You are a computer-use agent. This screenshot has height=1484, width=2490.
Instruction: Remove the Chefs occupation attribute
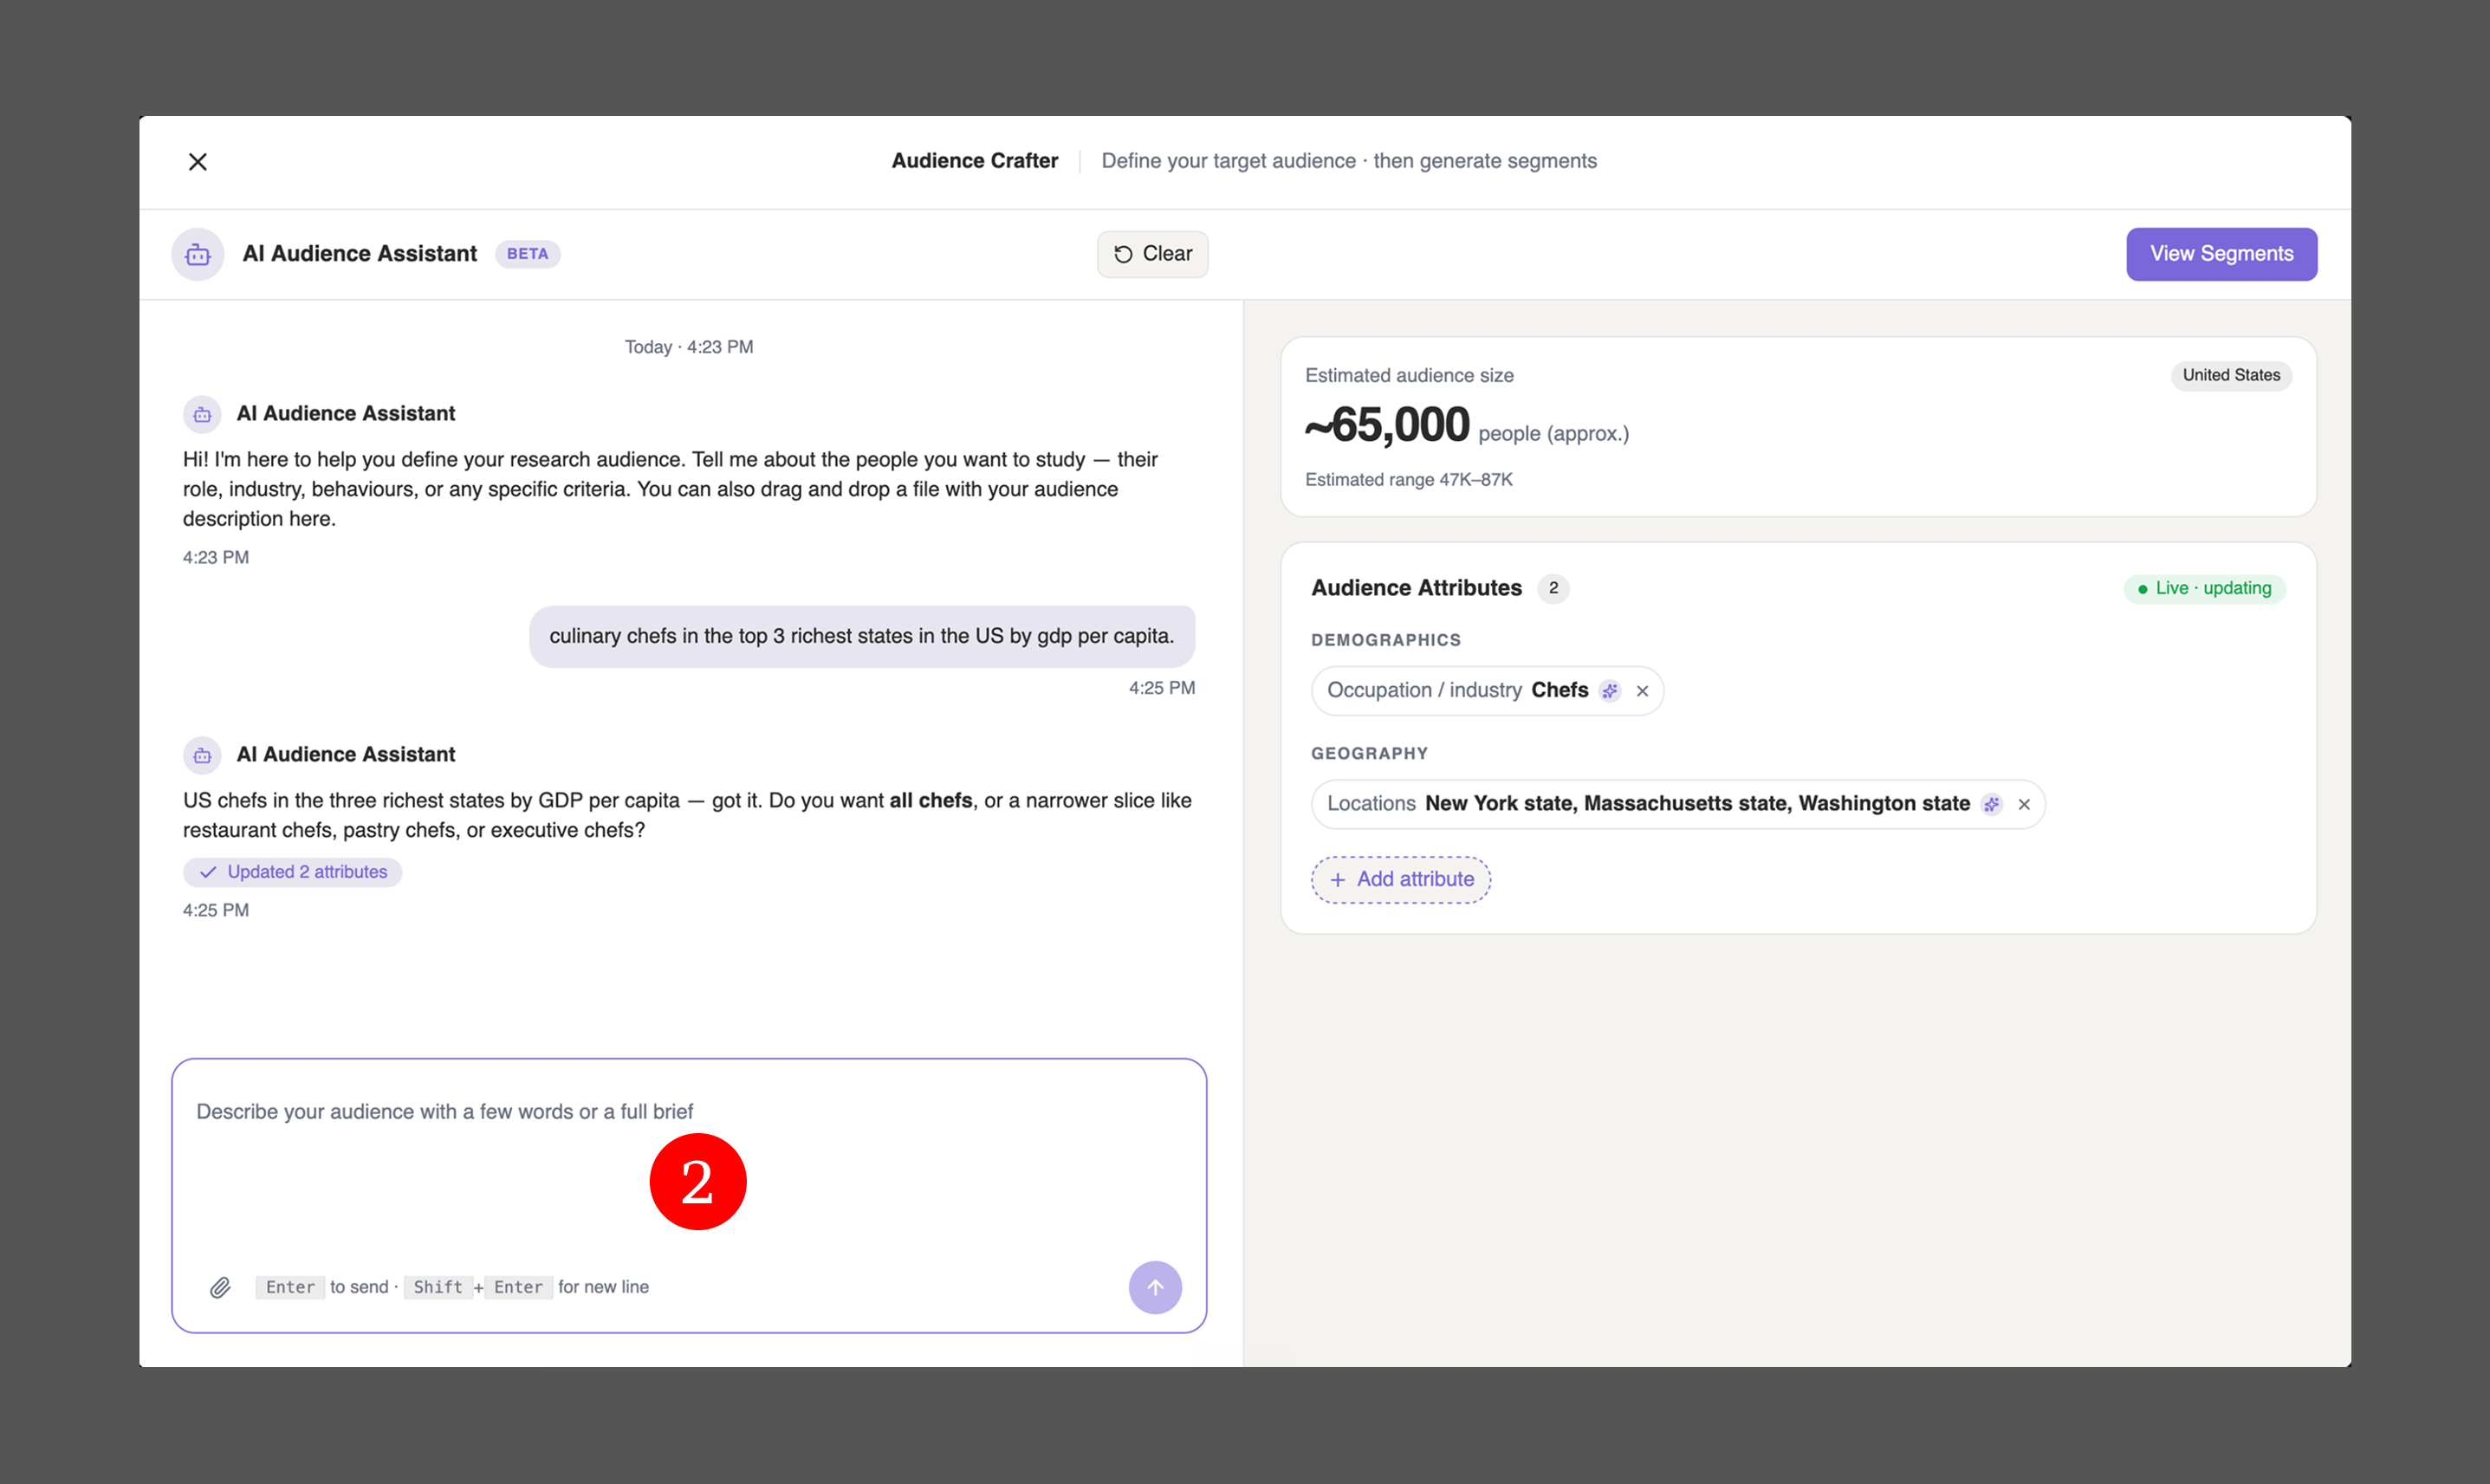coord(1642,691)
